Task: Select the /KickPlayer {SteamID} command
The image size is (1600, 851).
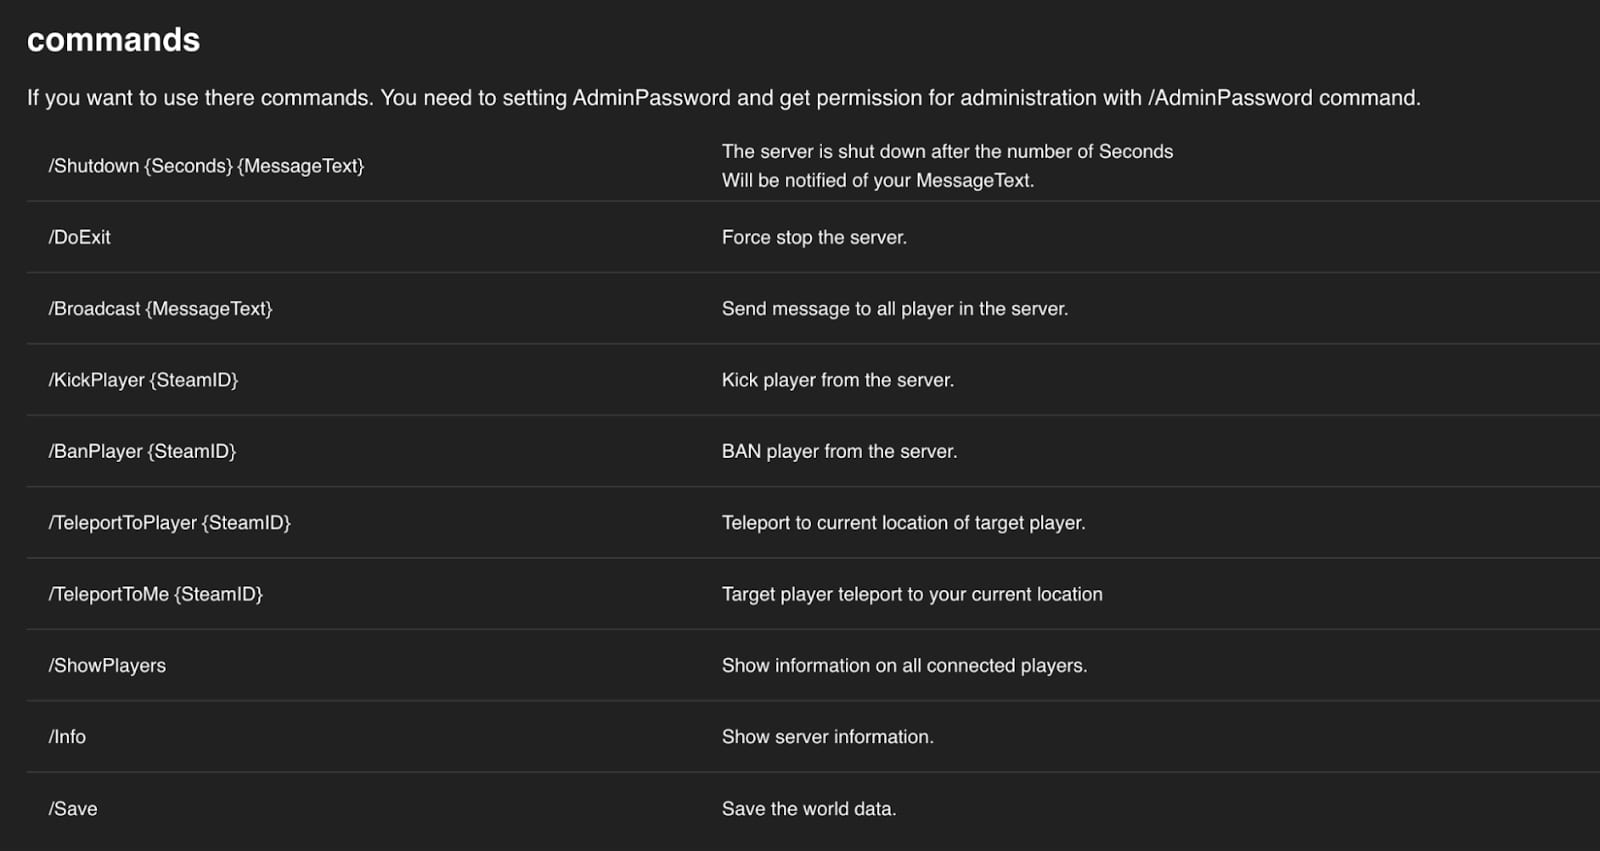Action: coord(143,380)
